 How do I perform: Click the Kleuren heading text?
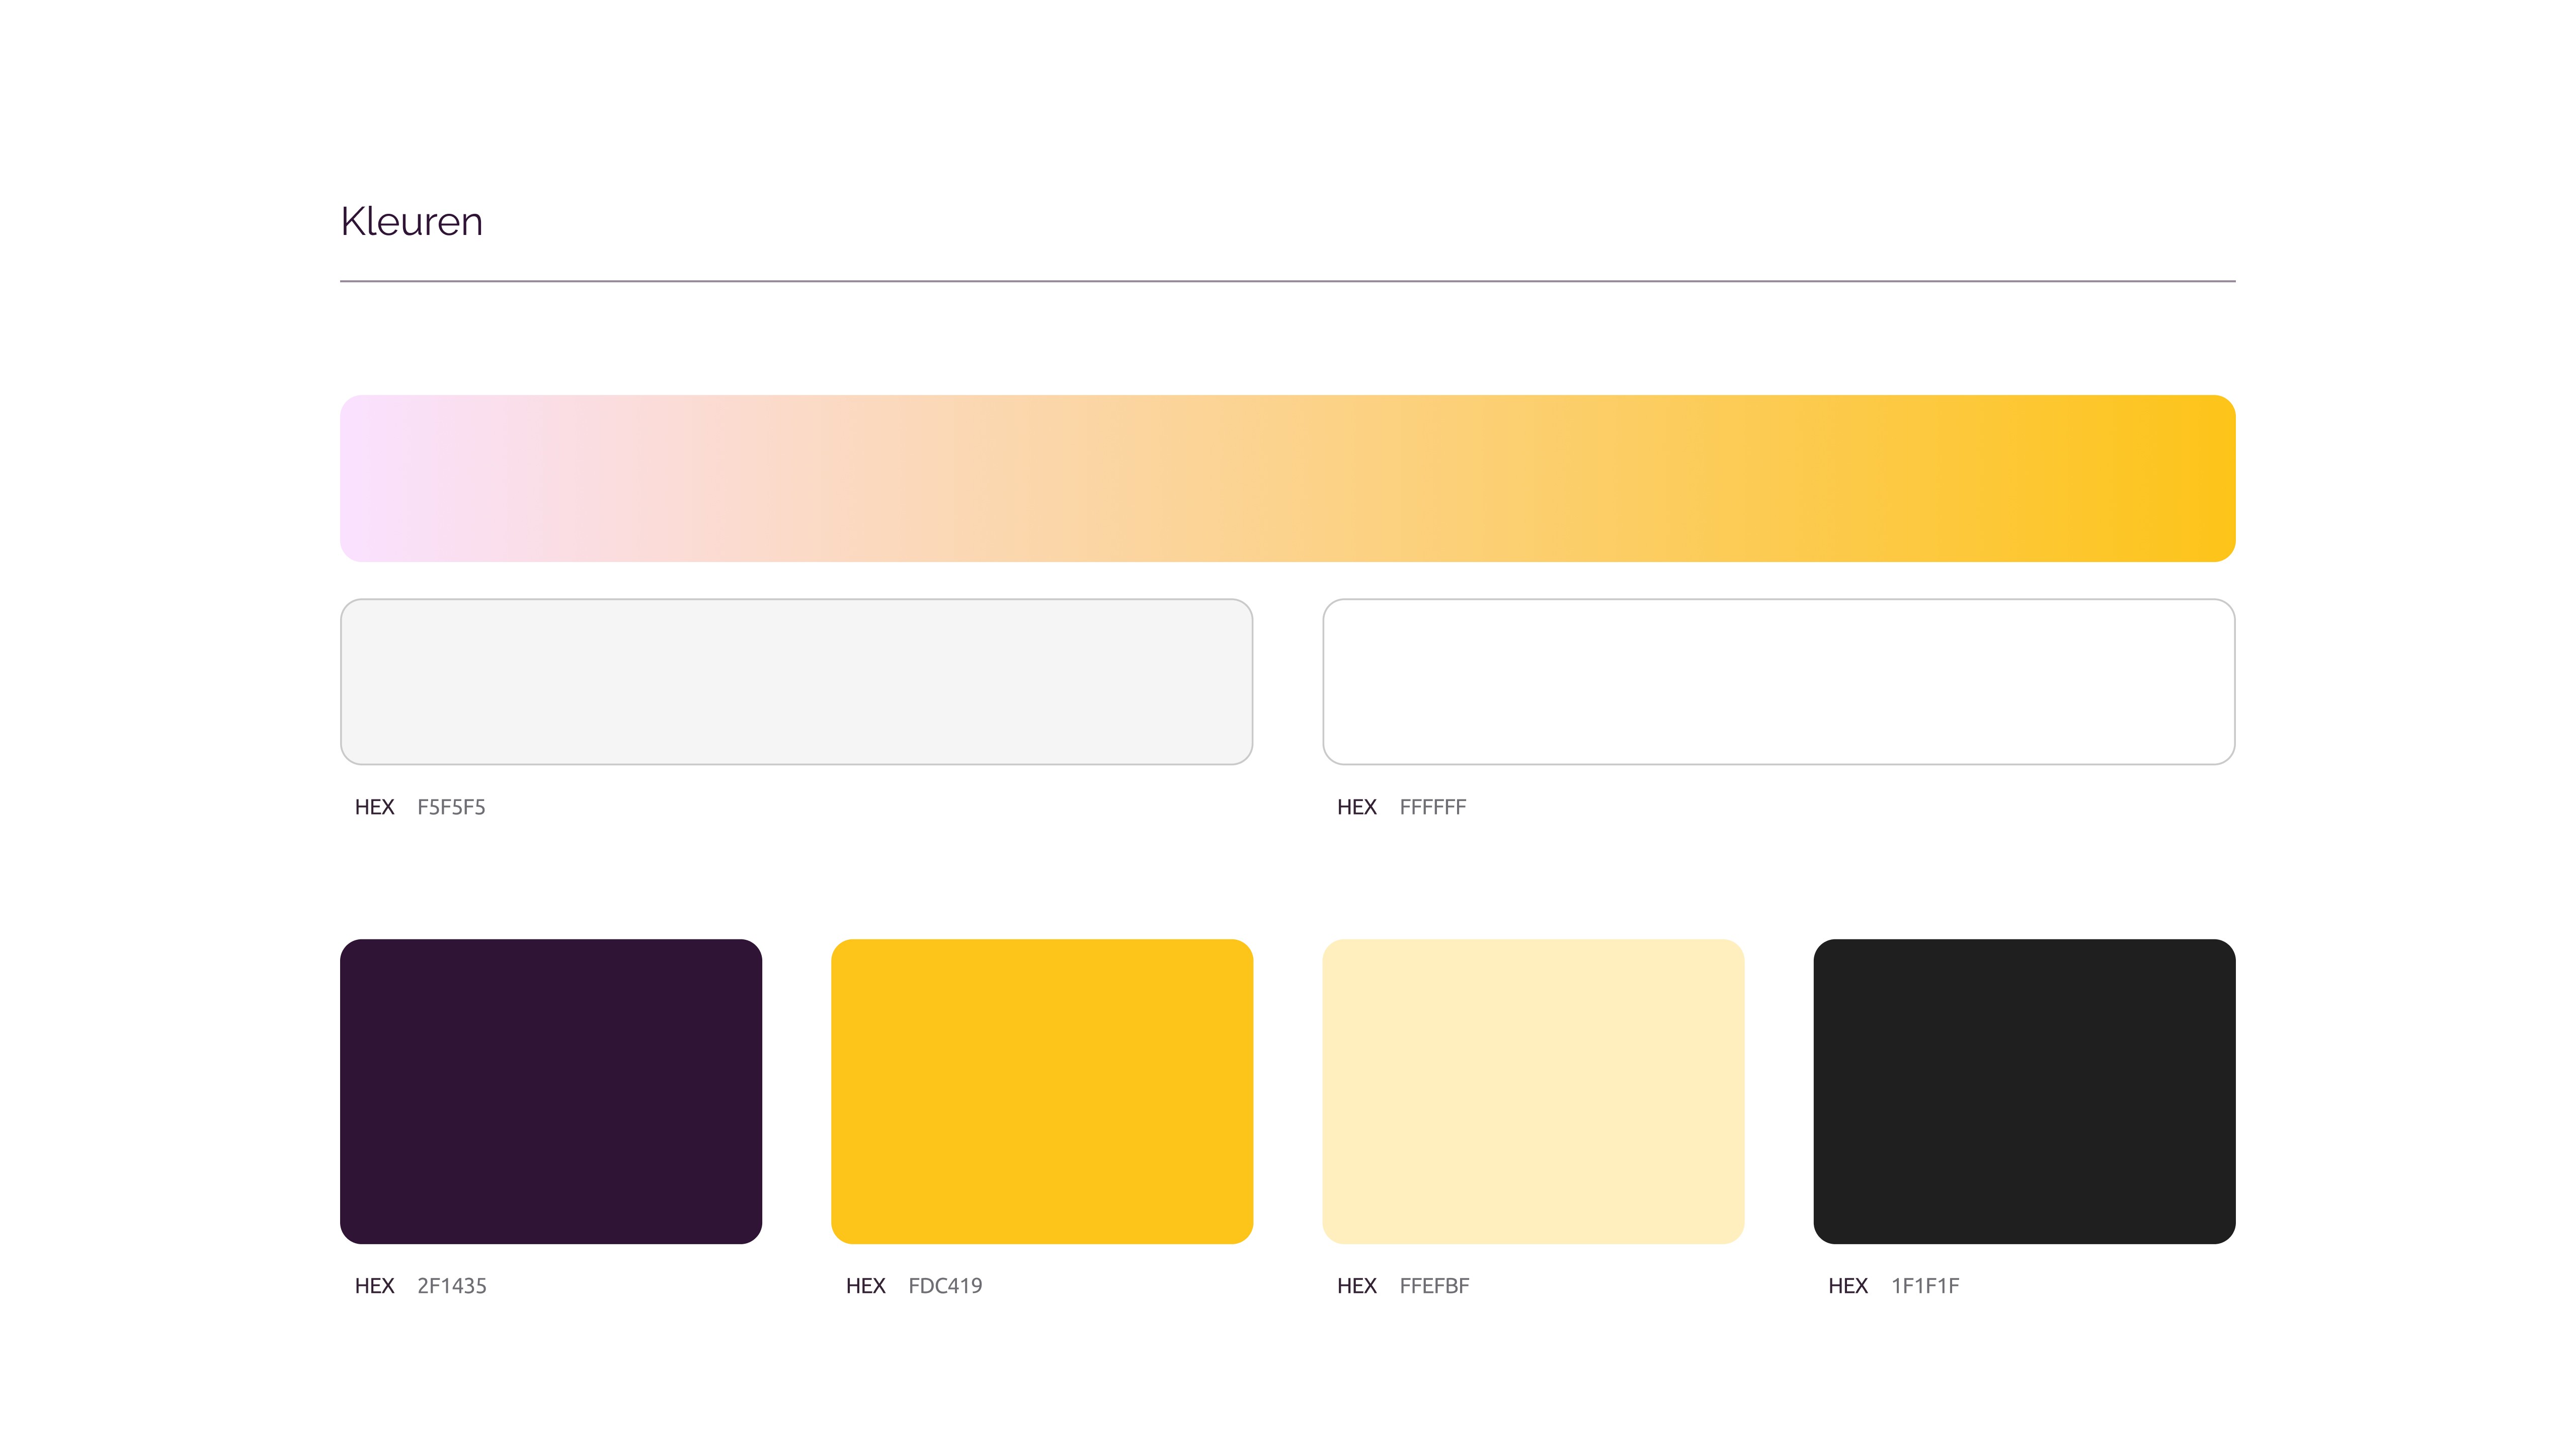[x=411, y=221]
